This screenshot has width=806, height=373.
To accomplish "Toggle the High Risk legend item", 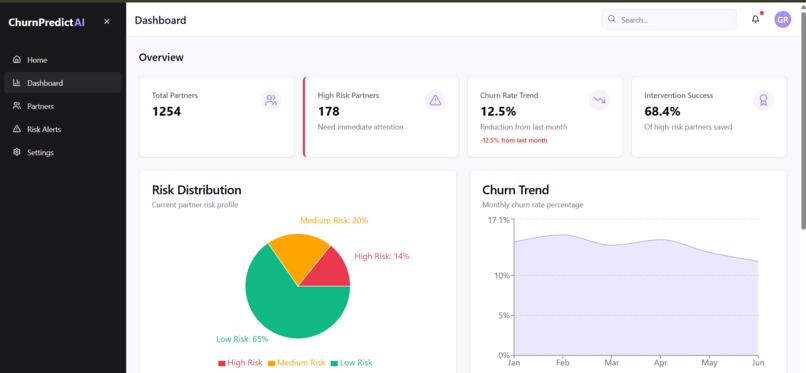I will click(x=240, y=363).
